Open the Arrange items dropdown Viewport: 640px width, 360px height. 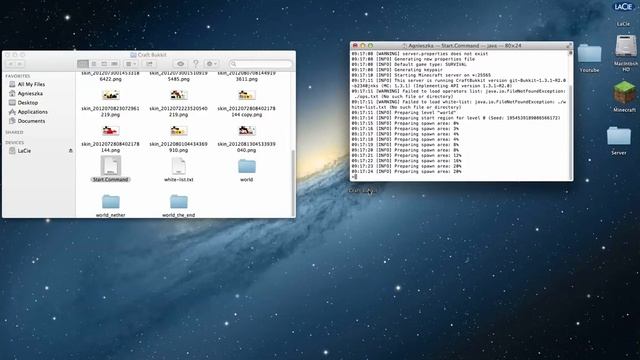click(x=131, y=64)
